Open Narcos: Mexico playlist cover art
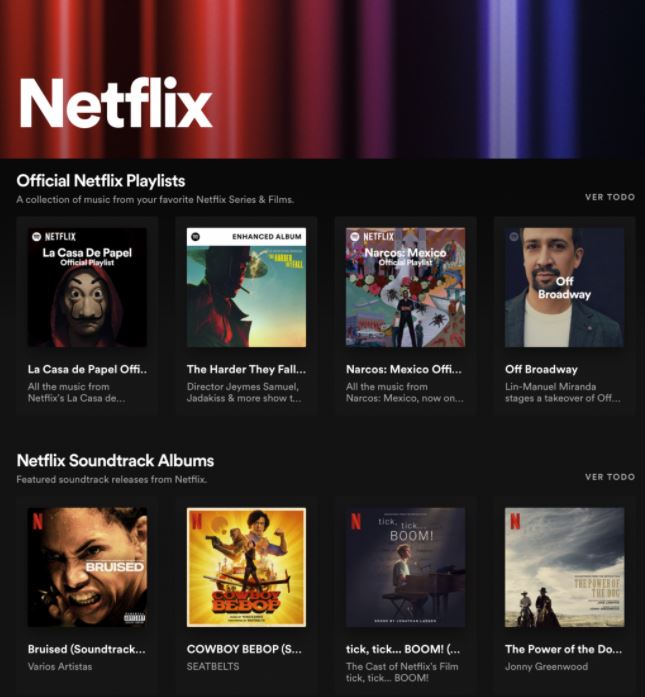The image size is (645, 697). click(405, 287)
